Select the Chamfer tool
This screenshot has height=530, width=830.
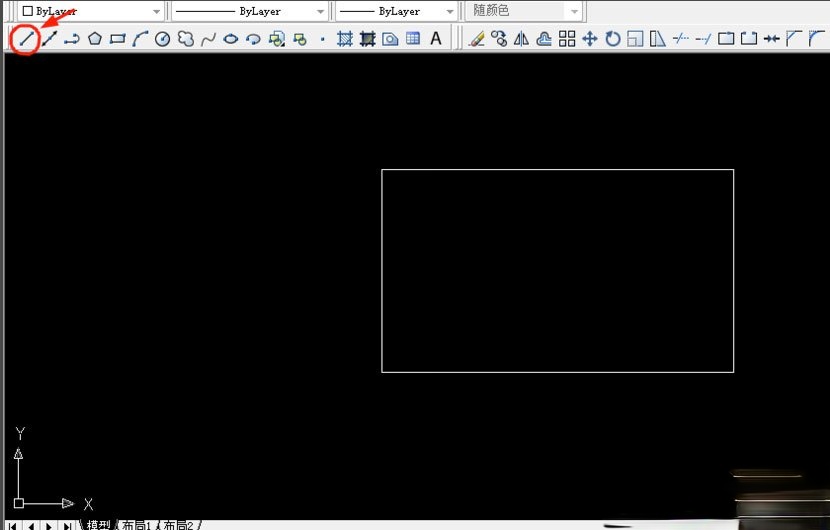pyautogui.click(x=794, y=39)
